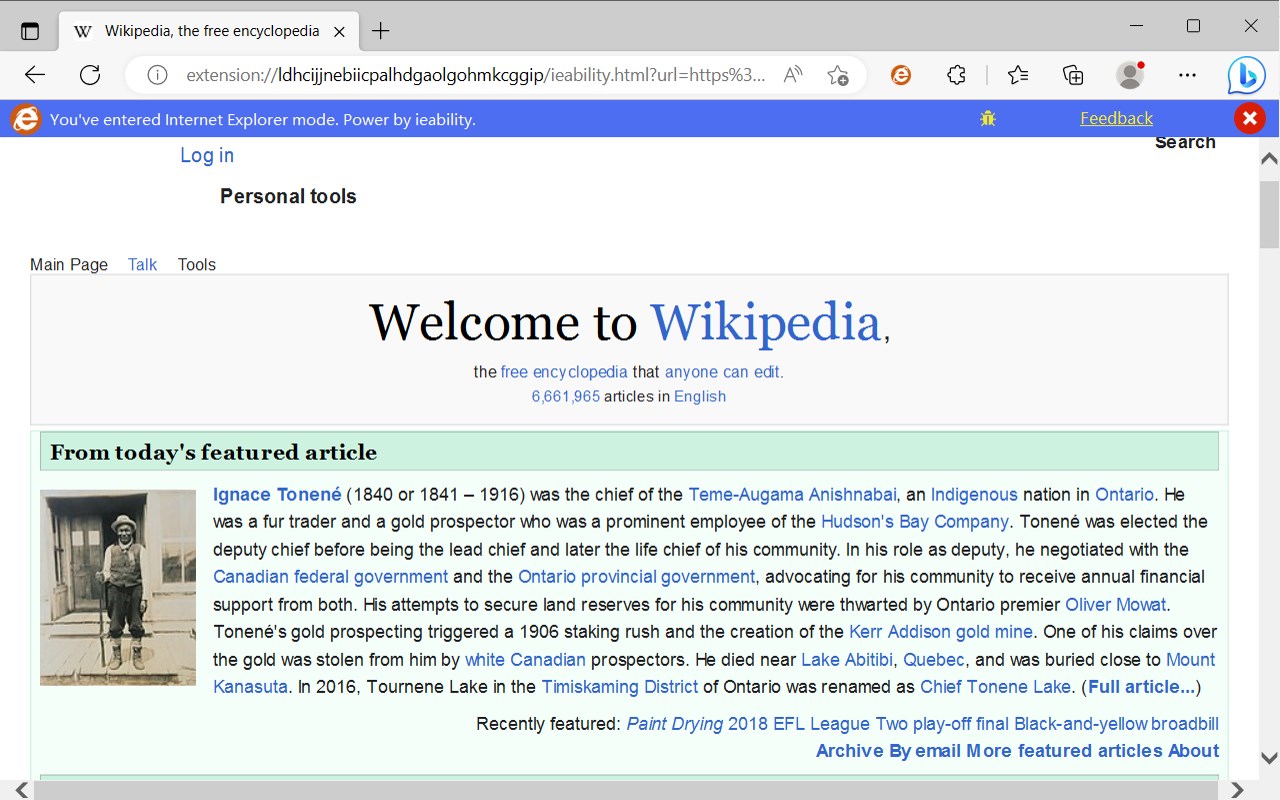Go back to the previous page
Screen dimensions: 1280x800
click(x=35, y=75)
